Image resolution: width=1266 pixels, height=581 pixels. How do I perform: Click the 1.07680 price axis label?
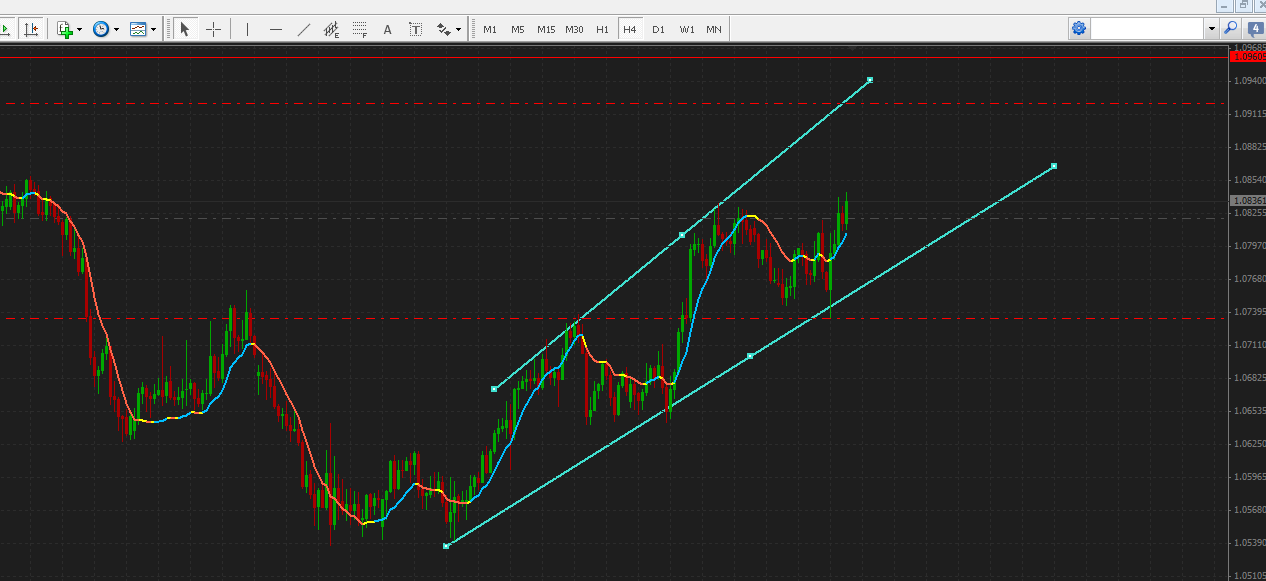(x=1249, y=278)
